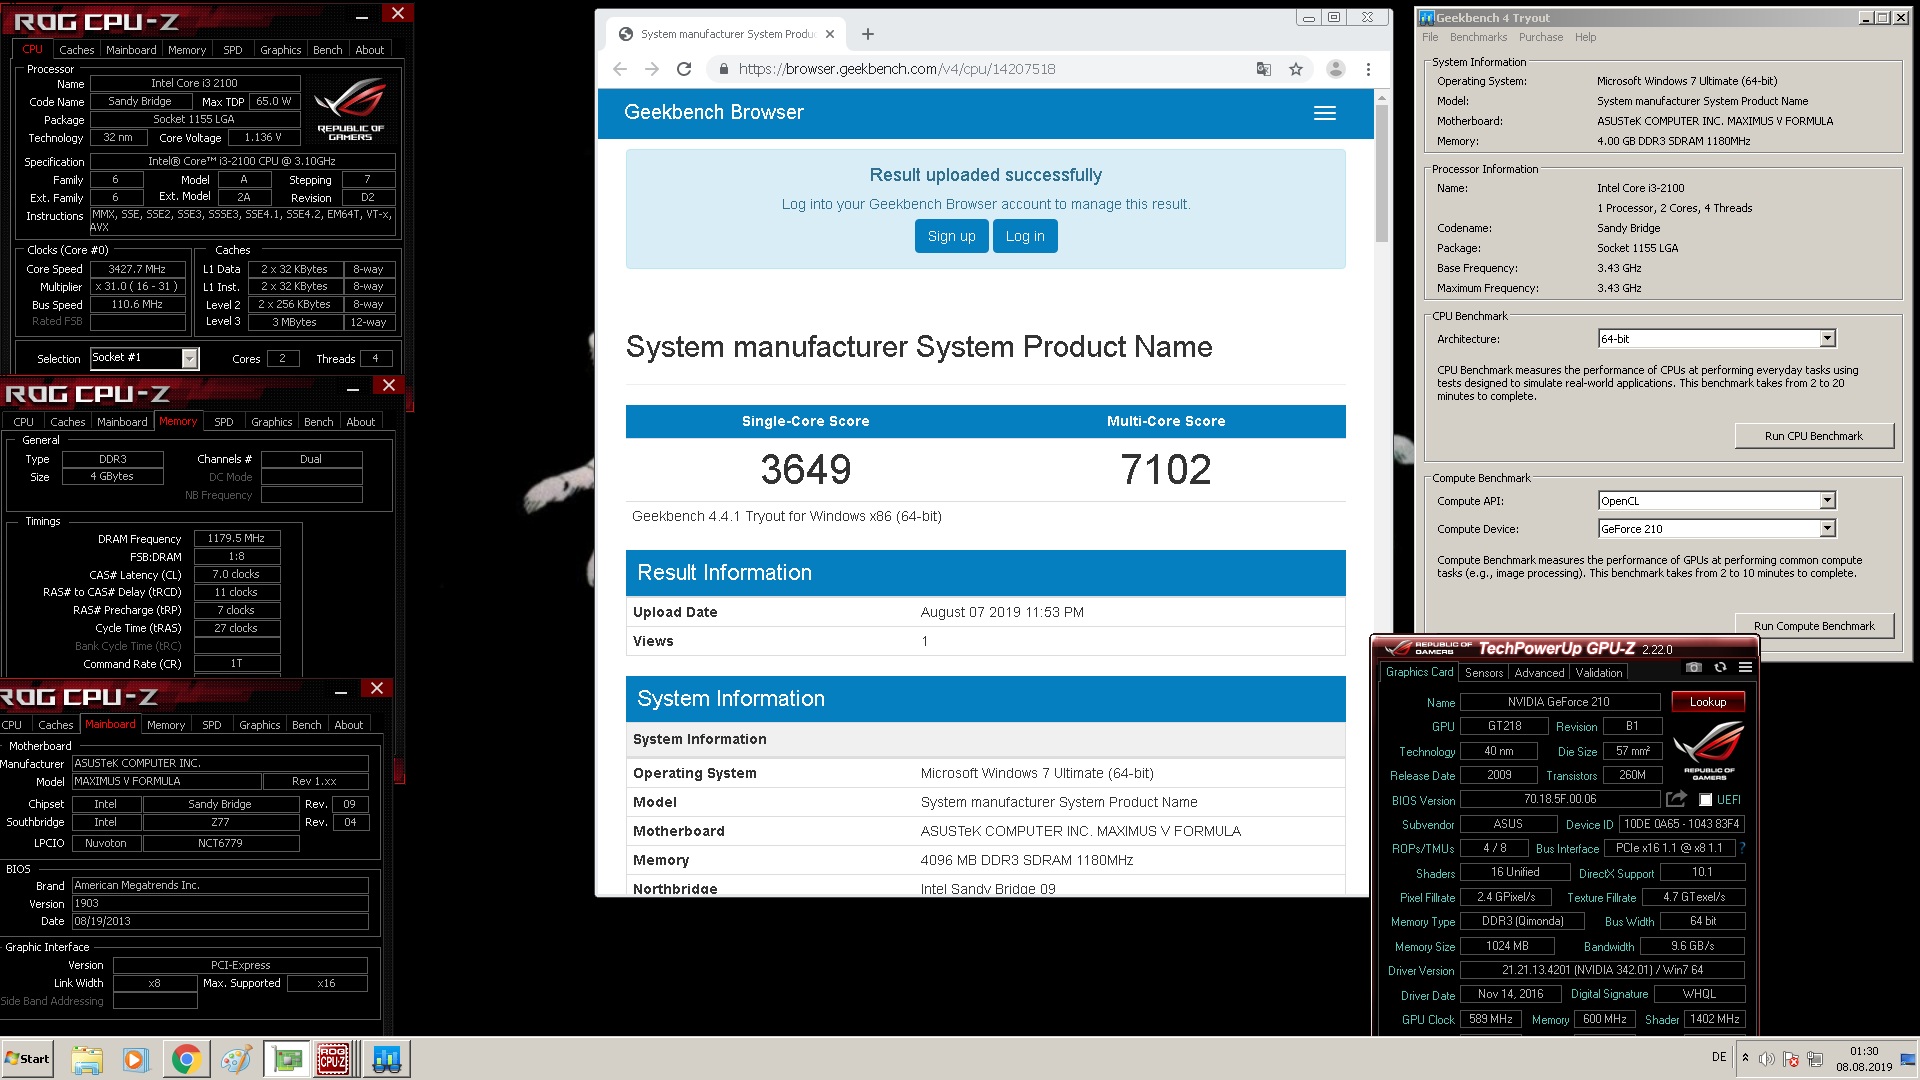Click the GPU-Z Name field NVIDIA GeForce 210
Image resolution: width=1920 pixels, height=1080 pixels.
pyautogui.click(x=1558, y=702)
